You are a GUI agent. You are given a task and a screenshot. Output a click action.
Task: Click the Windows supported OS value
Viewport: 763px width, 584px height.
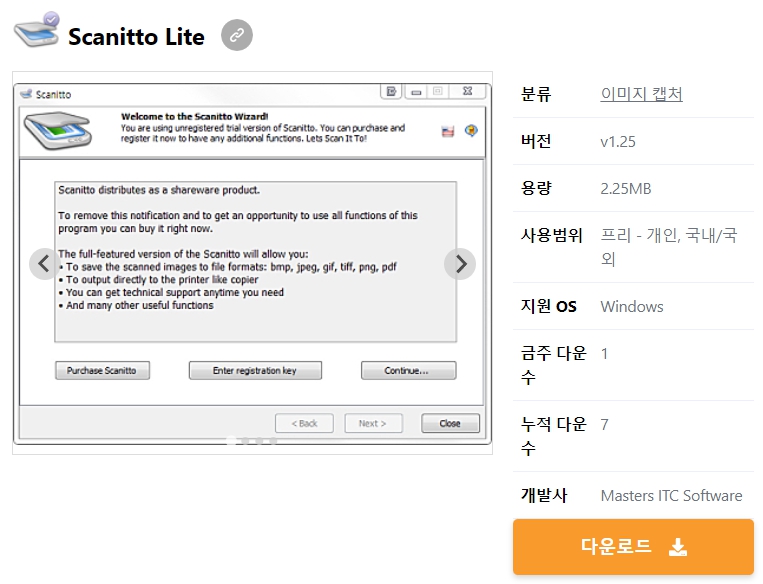click(632, 307)
